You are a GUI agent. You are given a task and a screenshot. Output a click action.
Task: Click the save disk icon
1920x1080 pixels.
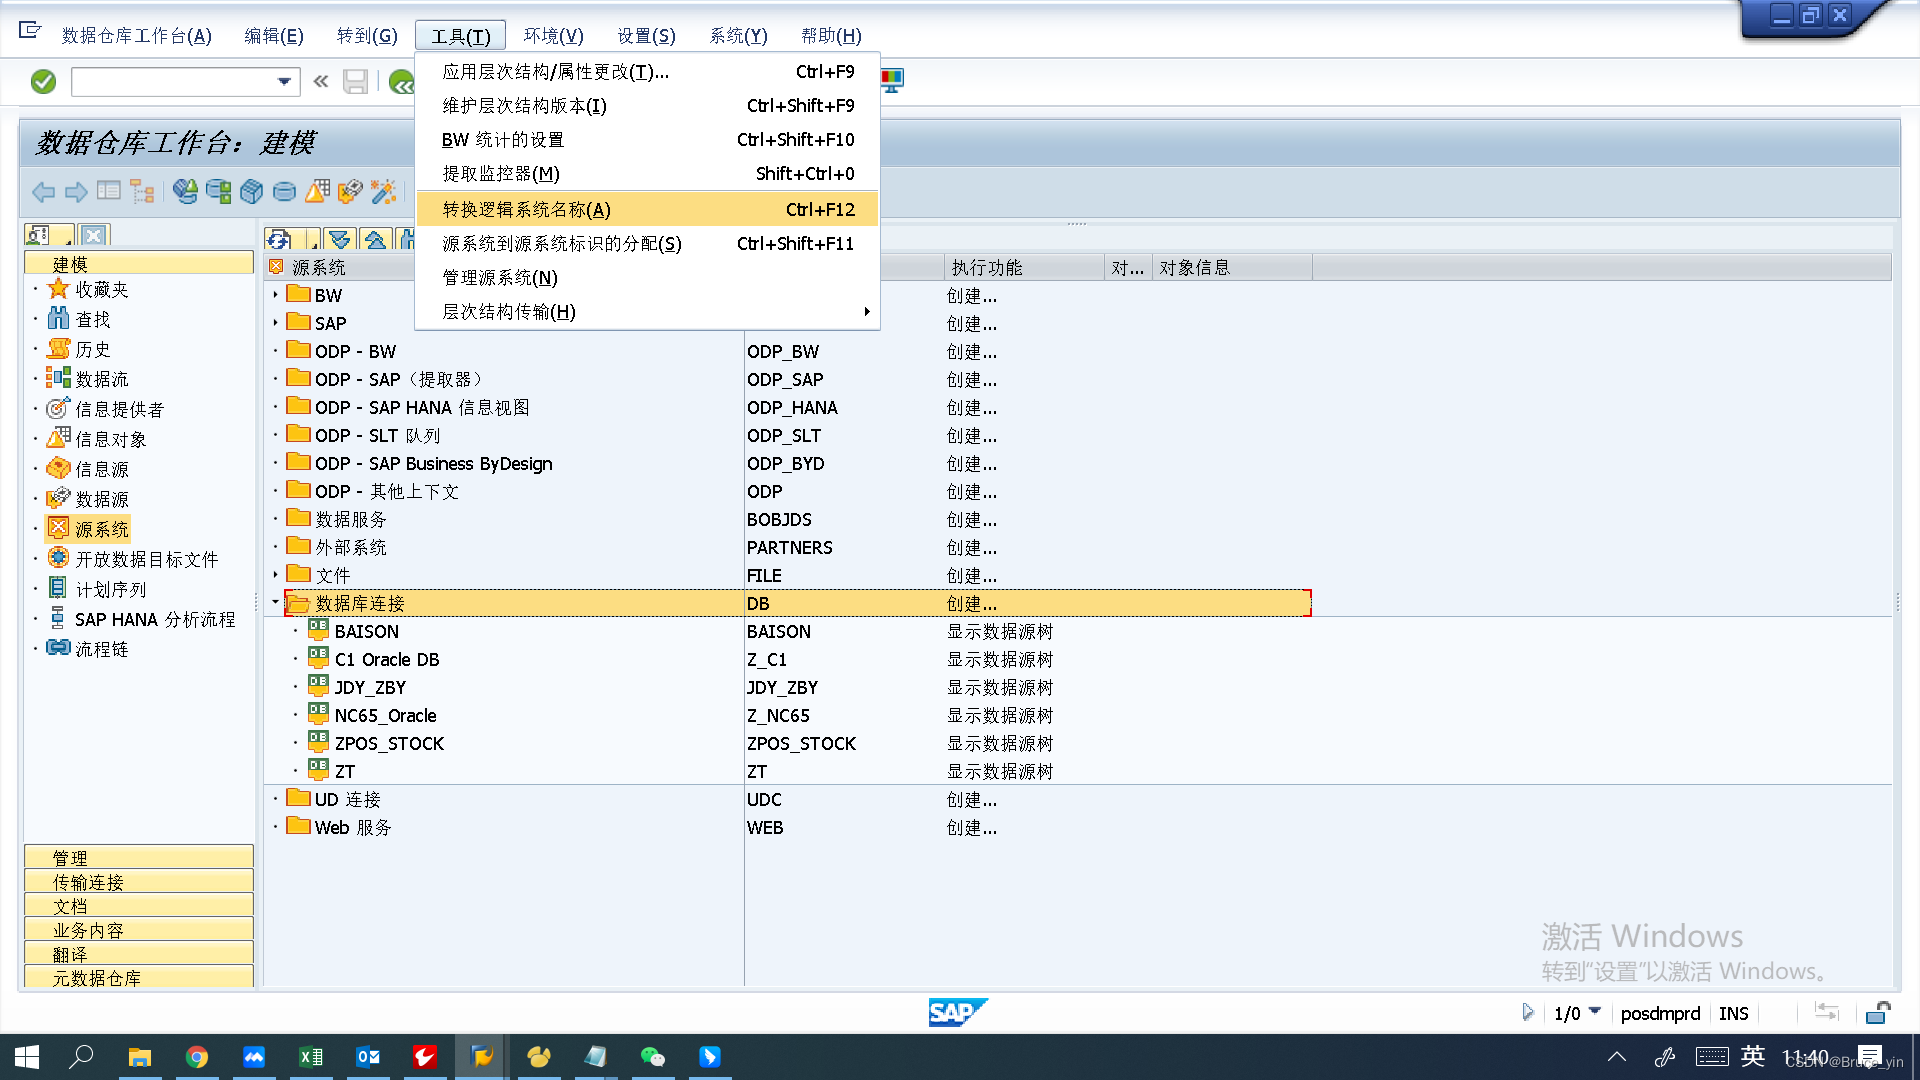click(x=355, y=82)
